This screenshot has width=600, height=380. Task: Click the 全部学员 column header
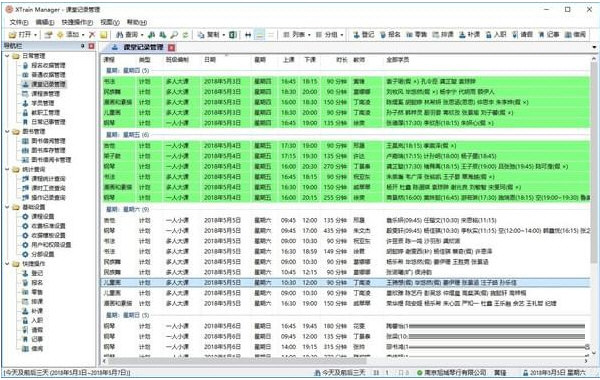click(x=398, y=60)
